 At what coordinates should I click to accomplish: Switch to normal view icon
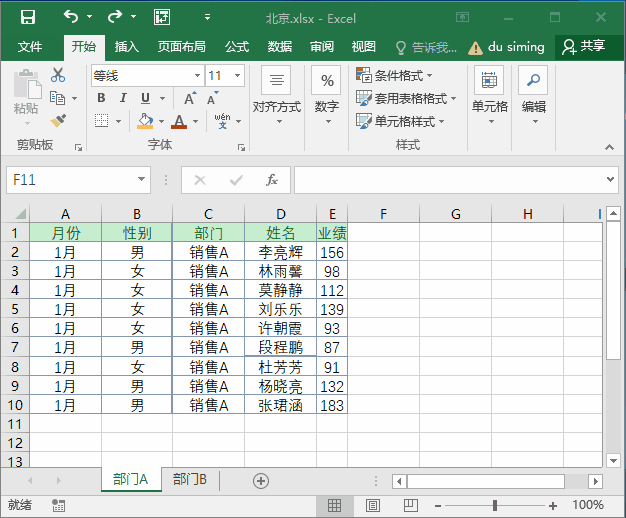point(335,506)
